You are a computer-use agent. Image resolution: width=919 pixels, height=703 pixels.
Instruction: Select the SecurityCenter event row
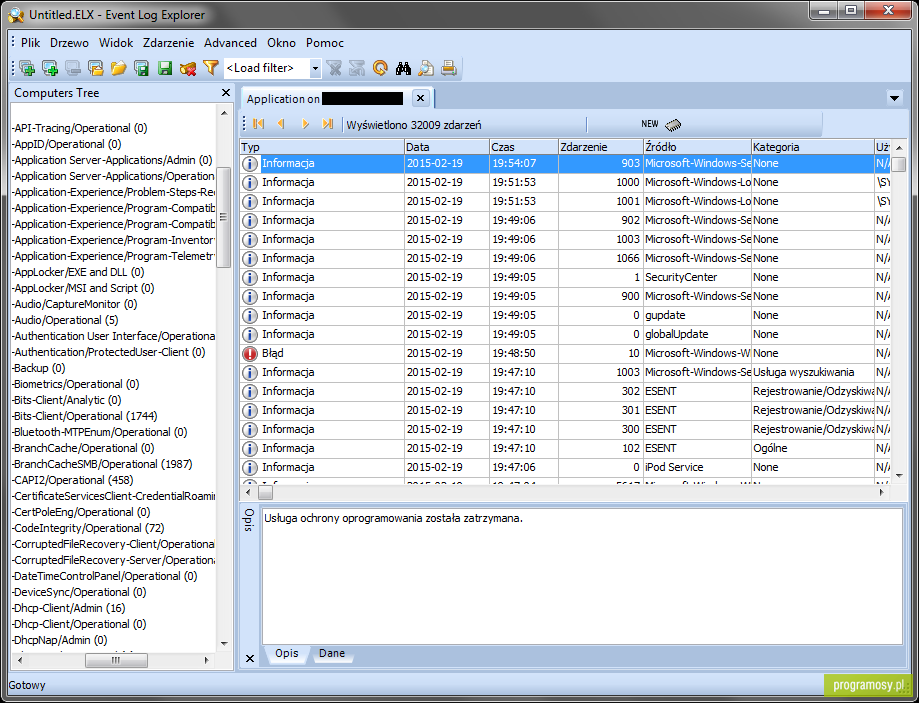pyautogui.click(x=565, y=277)
